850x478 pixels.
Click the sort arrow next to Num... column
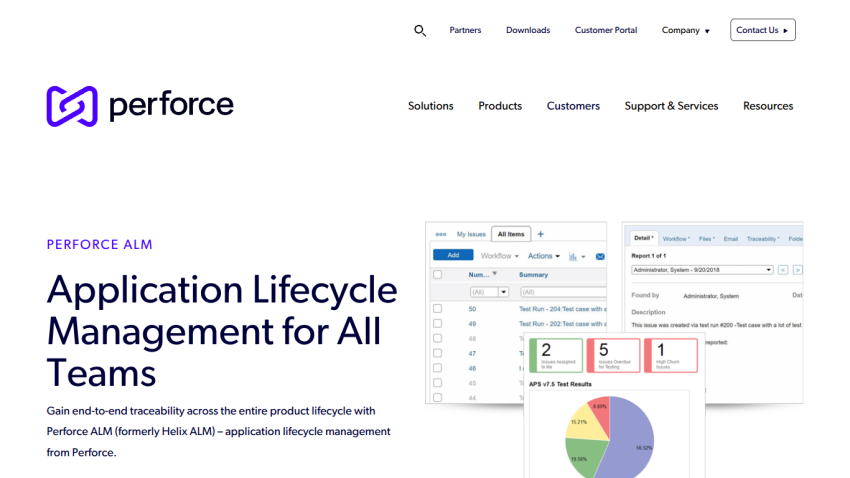click(x=494, y=274)
